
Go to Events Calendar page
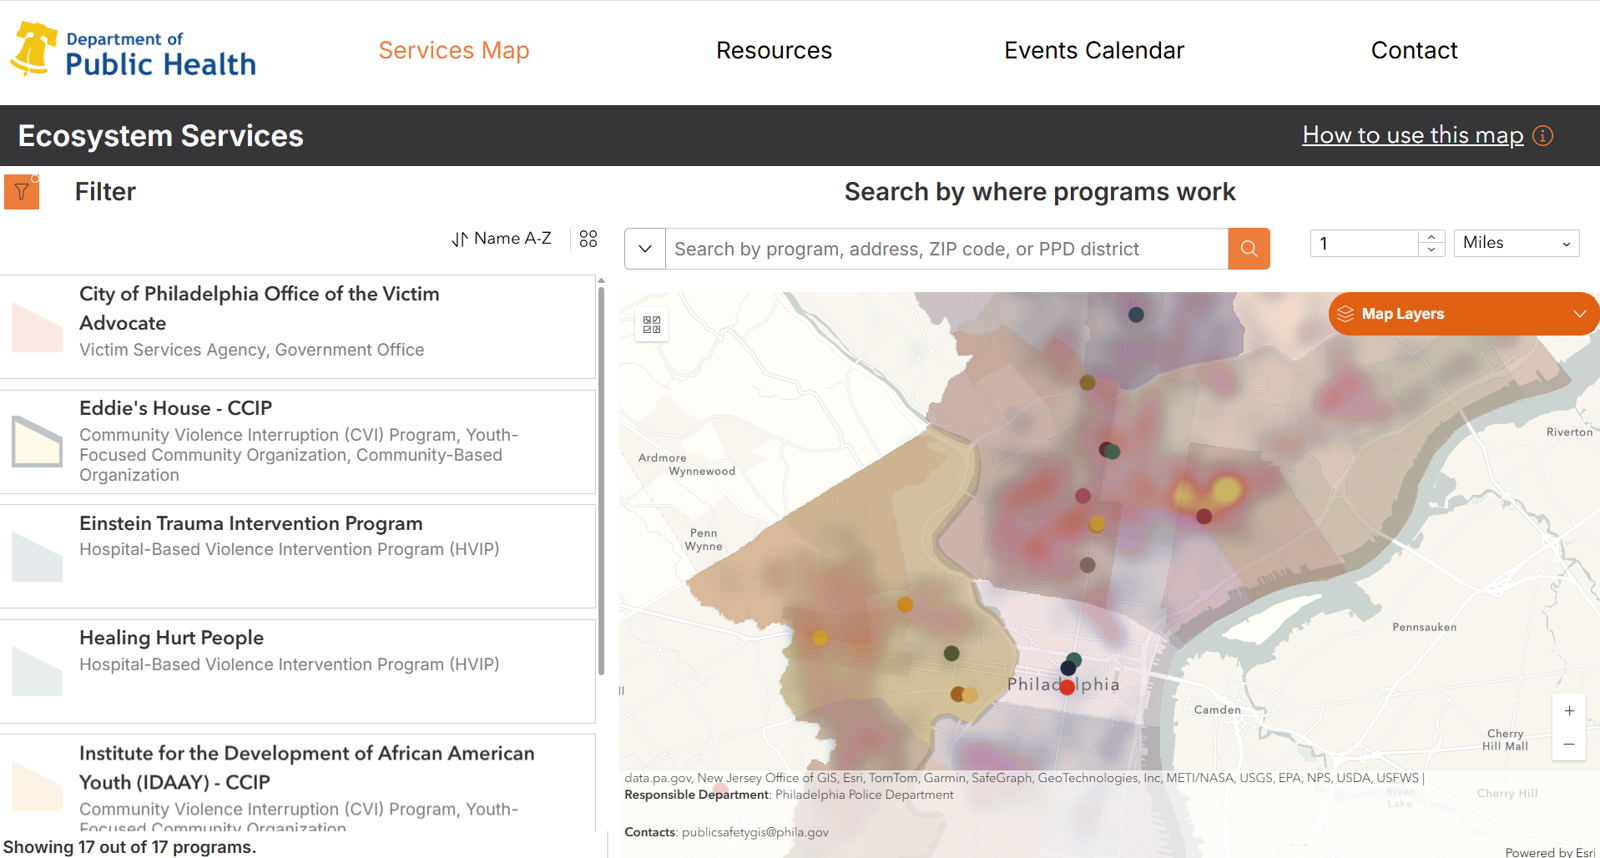[x=1093, y=51]
